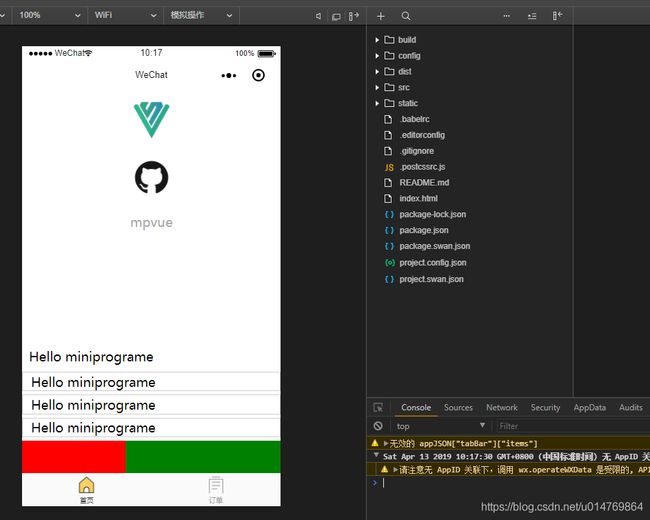650x520 pixels.
Task: Open the .gitignore file
Action: pos(417,151)
